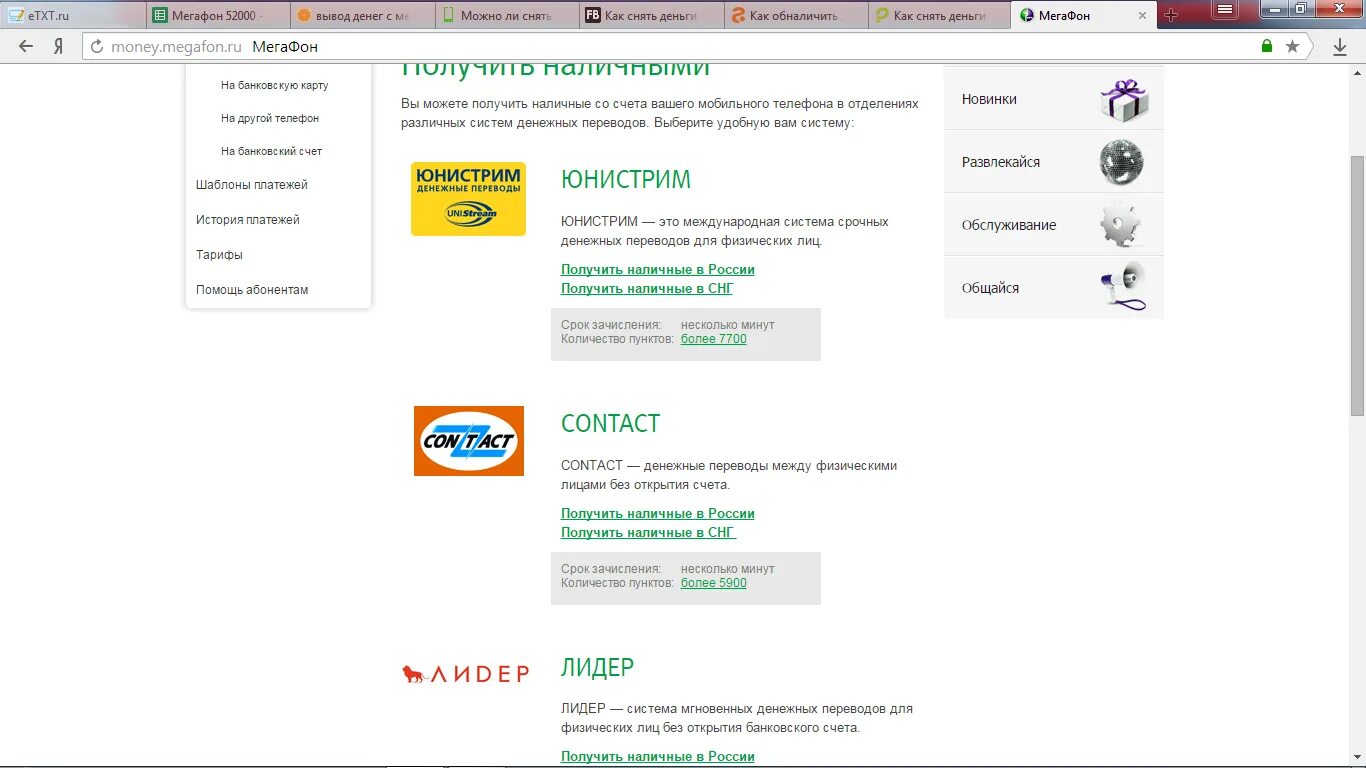Screen dimensions: 1366x768
Task: Open the browser hamburger menu in title bar
Action: pos(1223,9)
